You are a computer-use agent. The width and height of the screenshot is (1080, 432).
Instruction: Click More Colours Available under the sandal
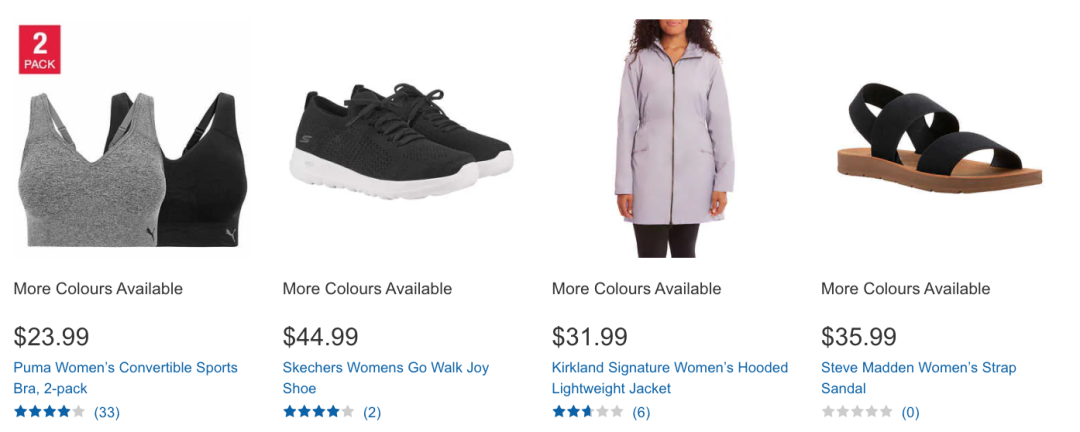click(905, 289)
